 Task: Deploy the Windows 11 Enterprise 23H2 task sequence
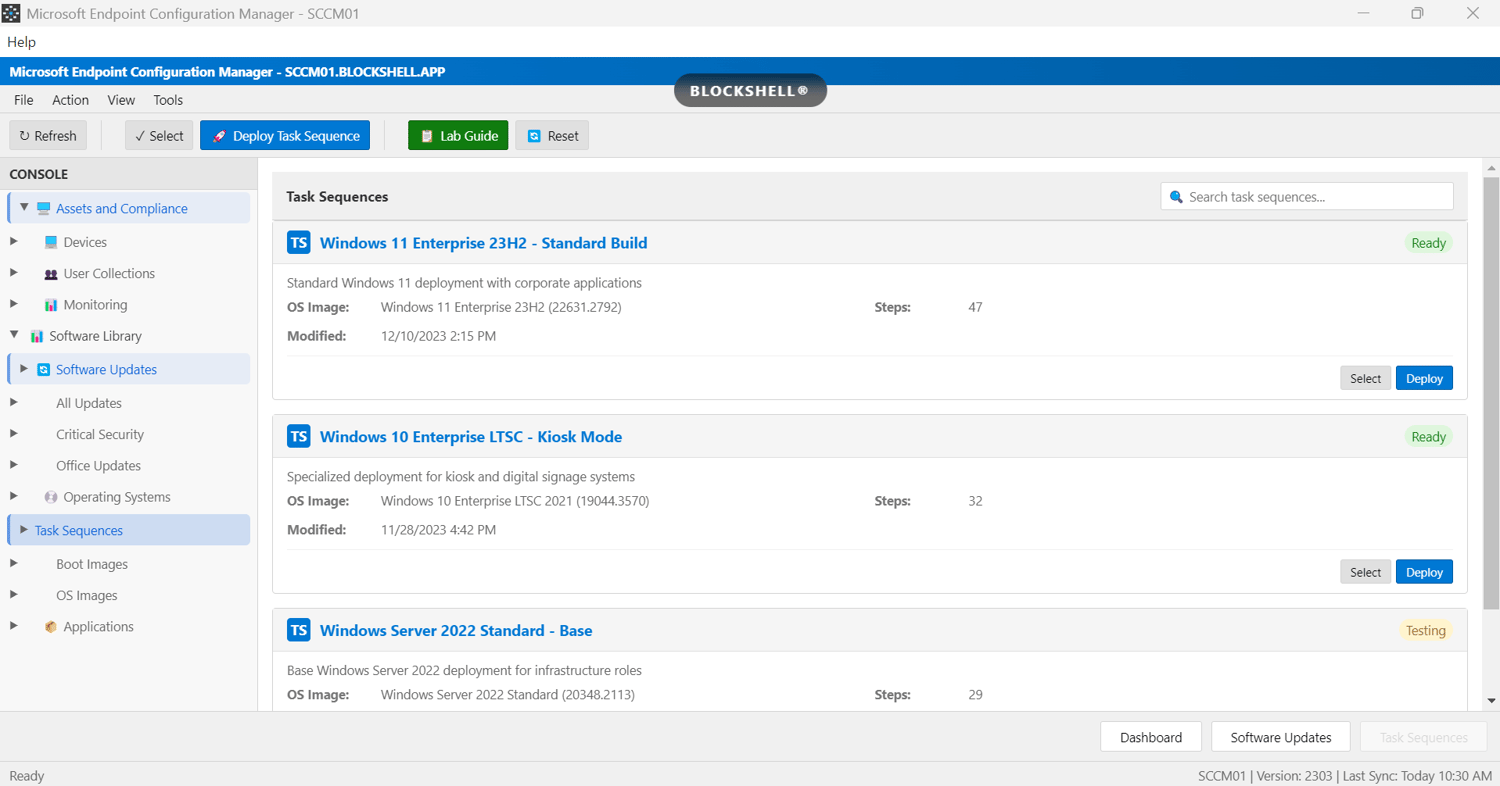click(x=1424, y=378)
